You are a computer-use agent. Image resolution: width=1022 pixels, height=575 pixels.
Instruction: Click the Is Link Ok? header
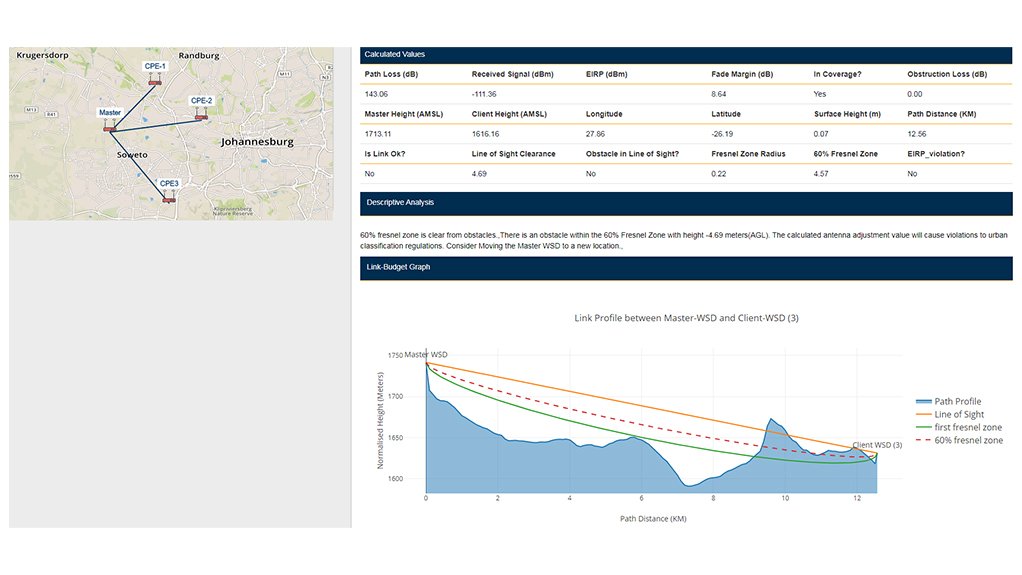coord(385,154)
